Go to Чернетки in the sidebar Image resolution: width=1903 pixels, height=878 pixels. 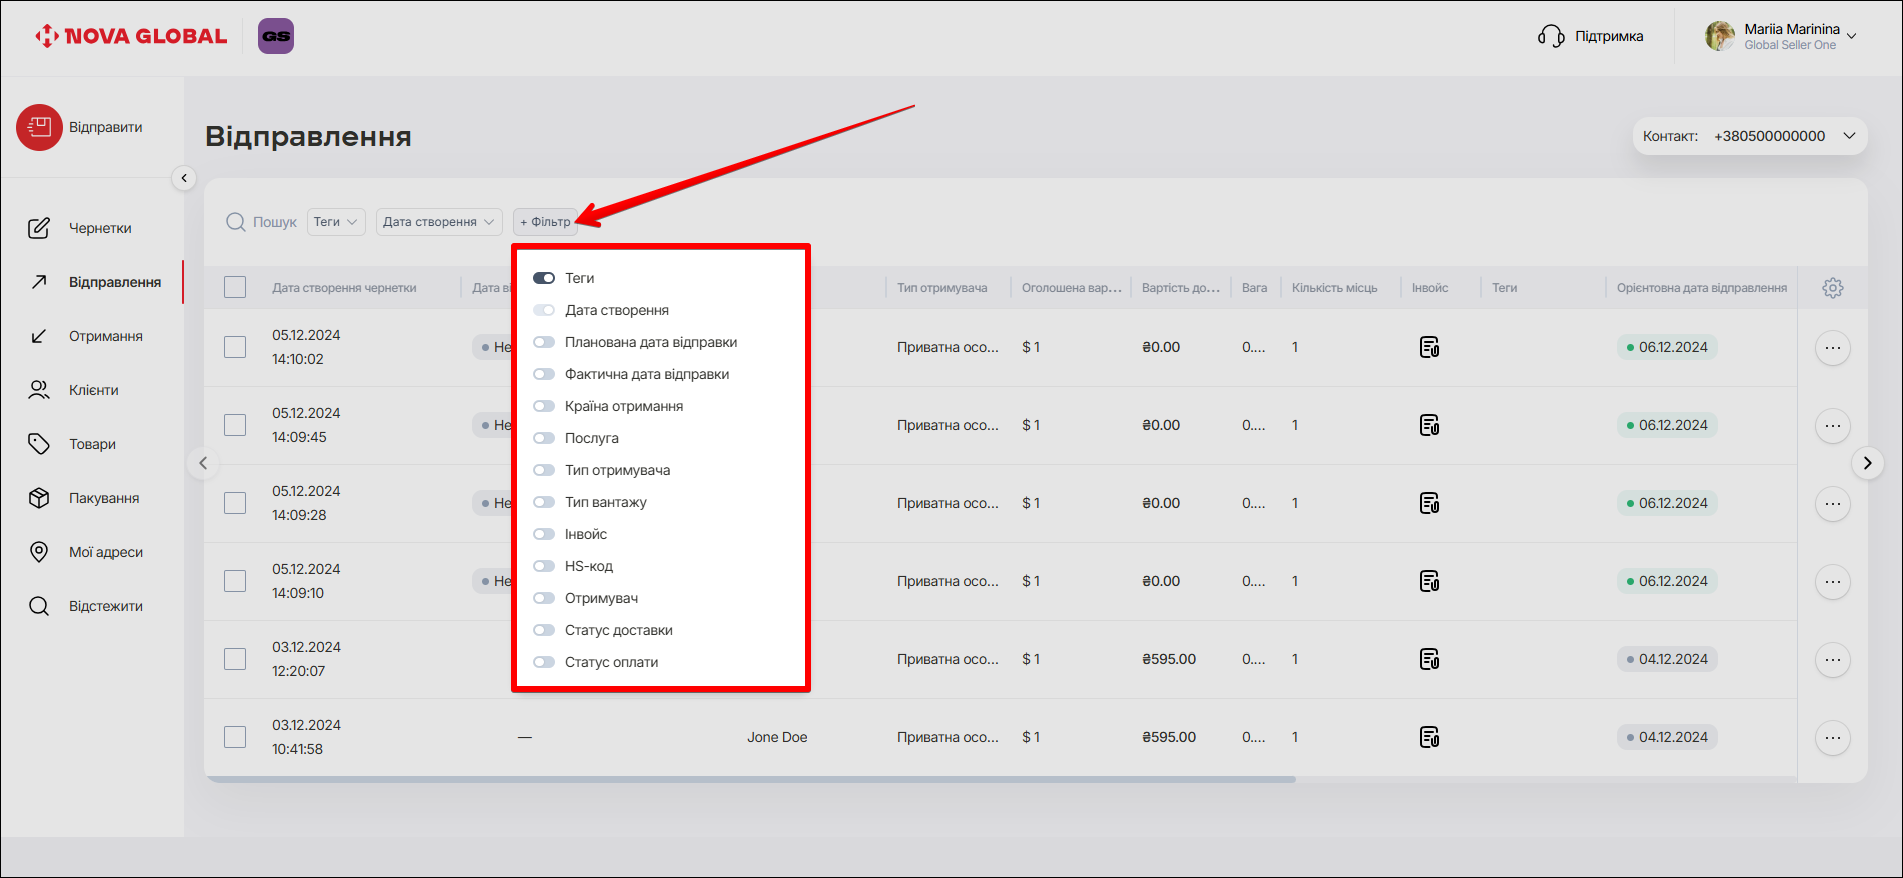click(100, 228)
